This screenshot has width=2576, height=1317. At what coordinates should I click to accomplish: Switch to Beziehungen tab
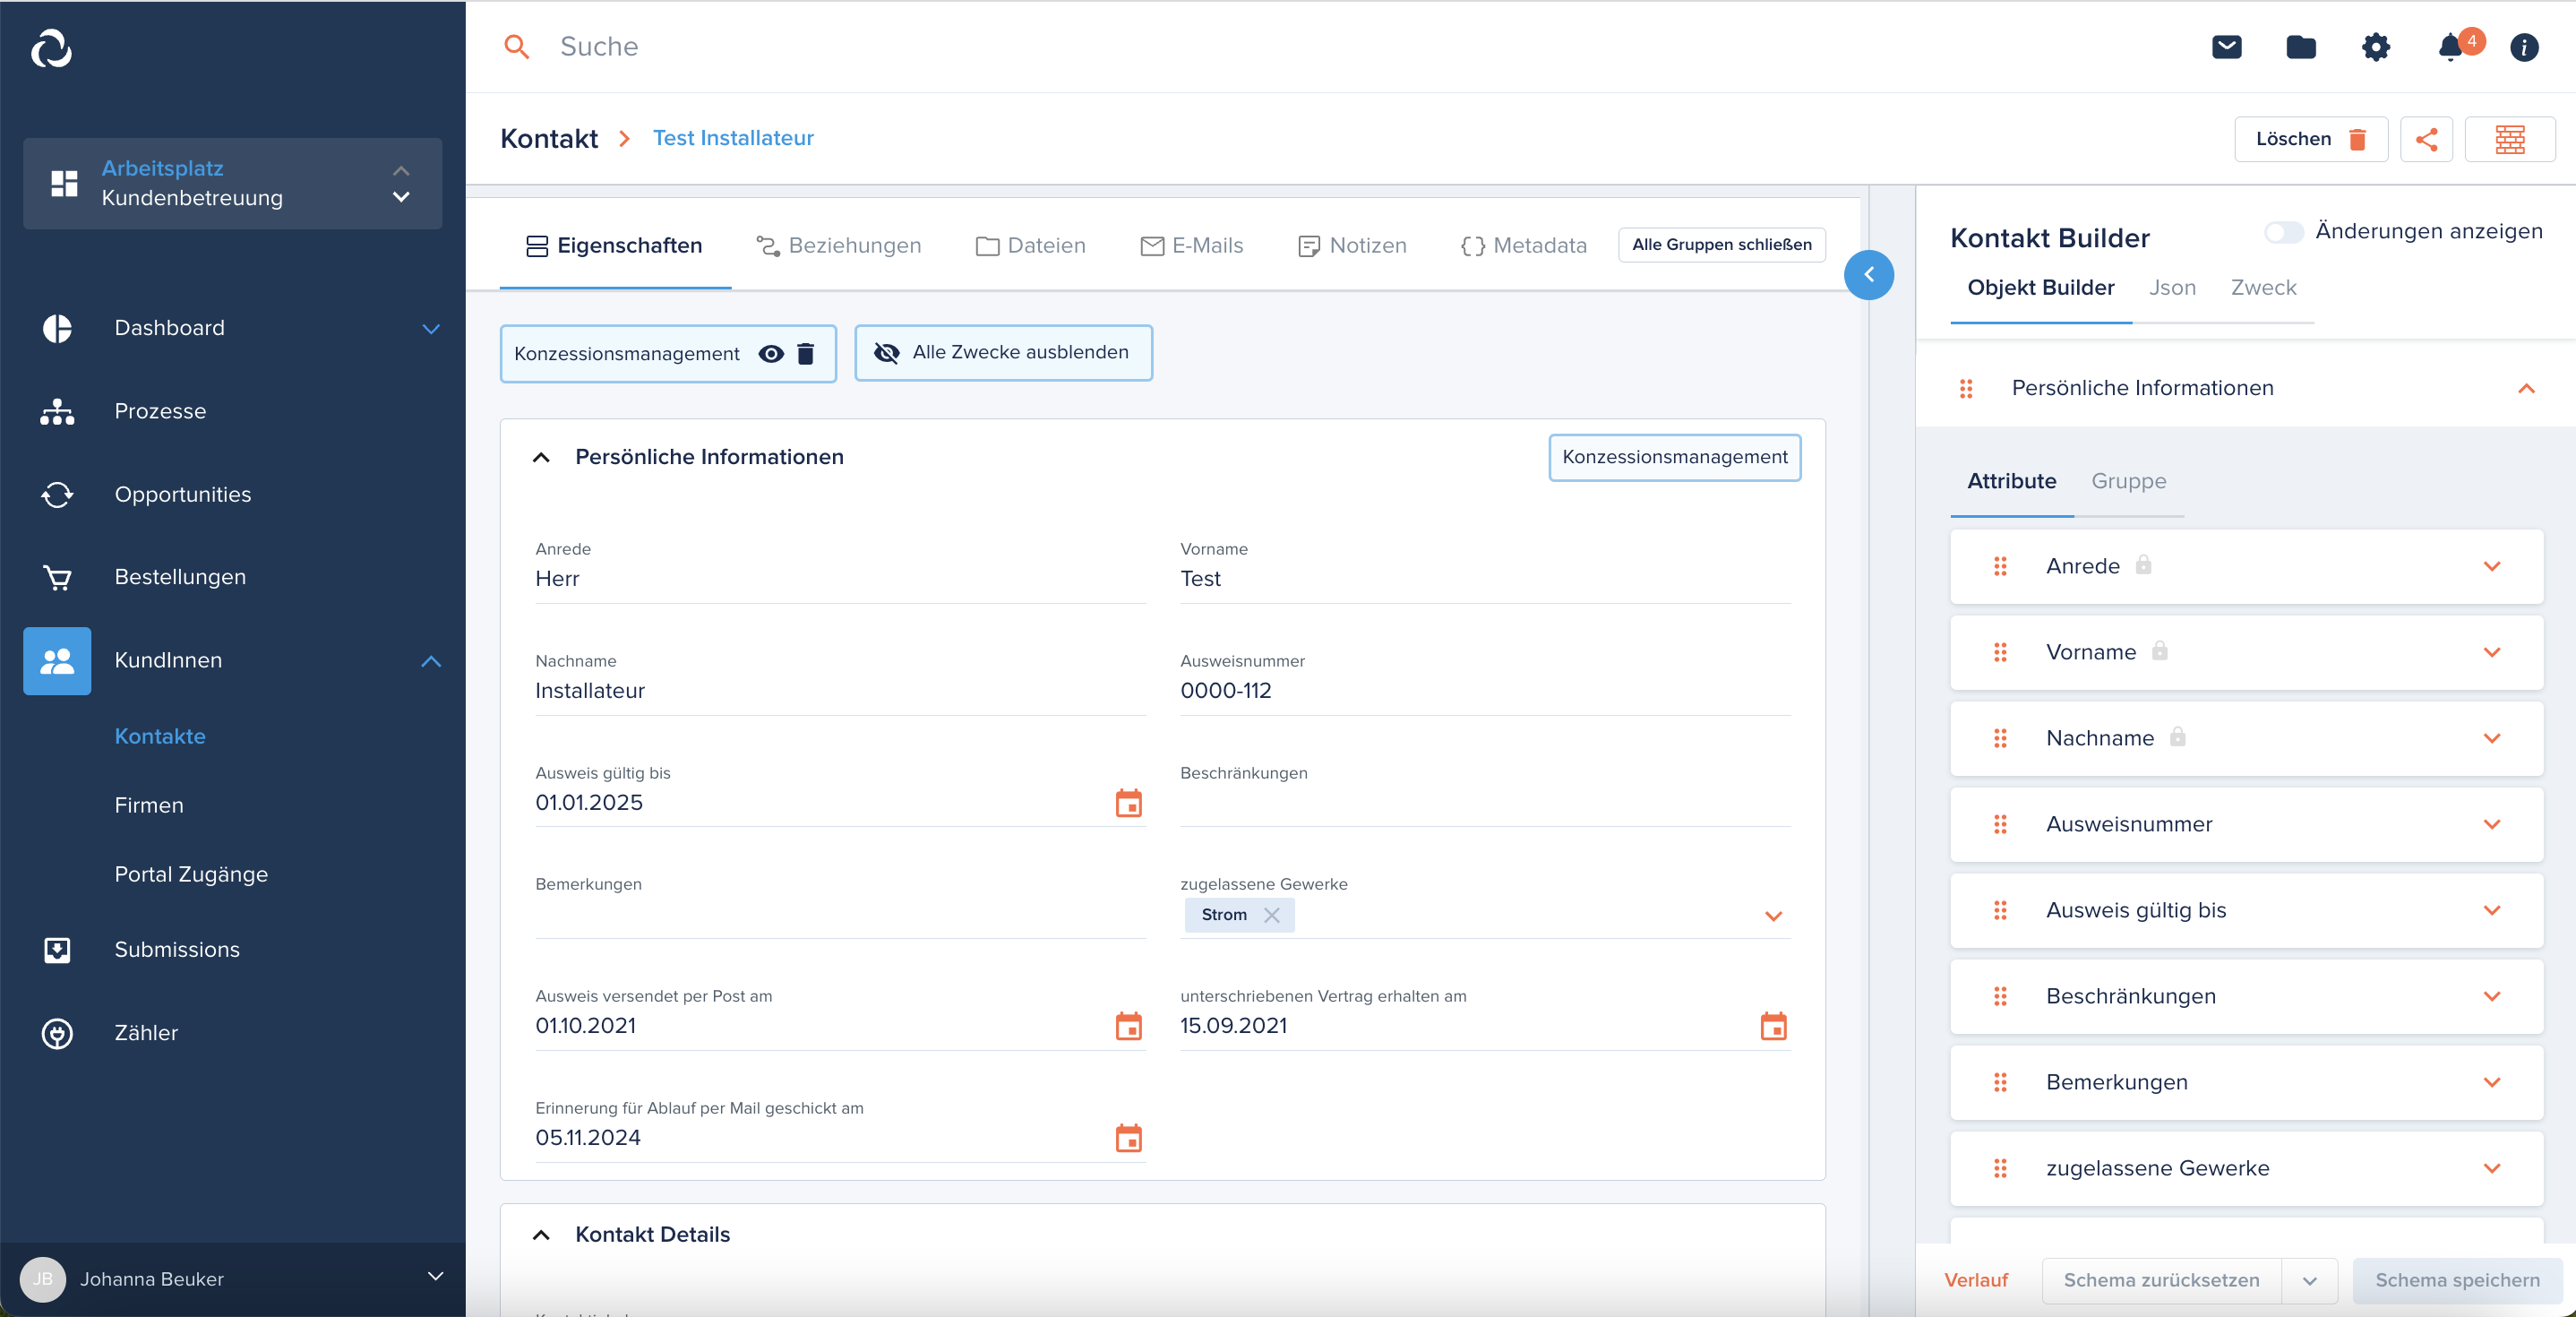click(x=839, y=246)
